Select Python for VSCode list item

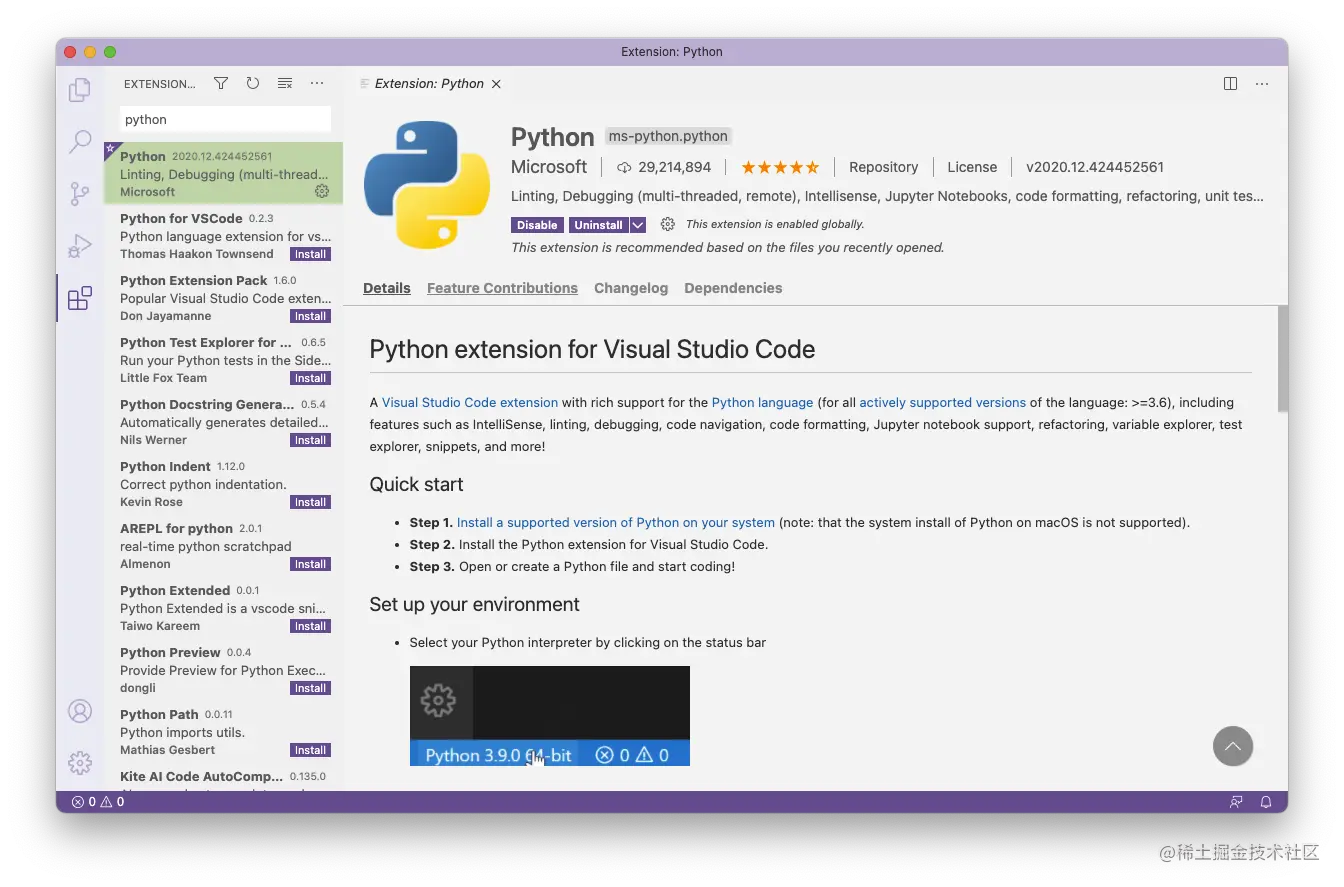tap(224, 235)
